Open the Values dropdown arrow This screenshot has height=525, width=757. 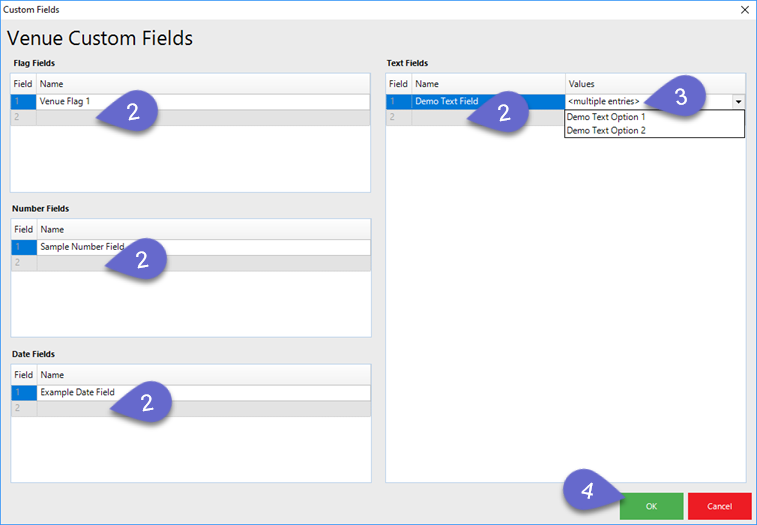point(738,102)
